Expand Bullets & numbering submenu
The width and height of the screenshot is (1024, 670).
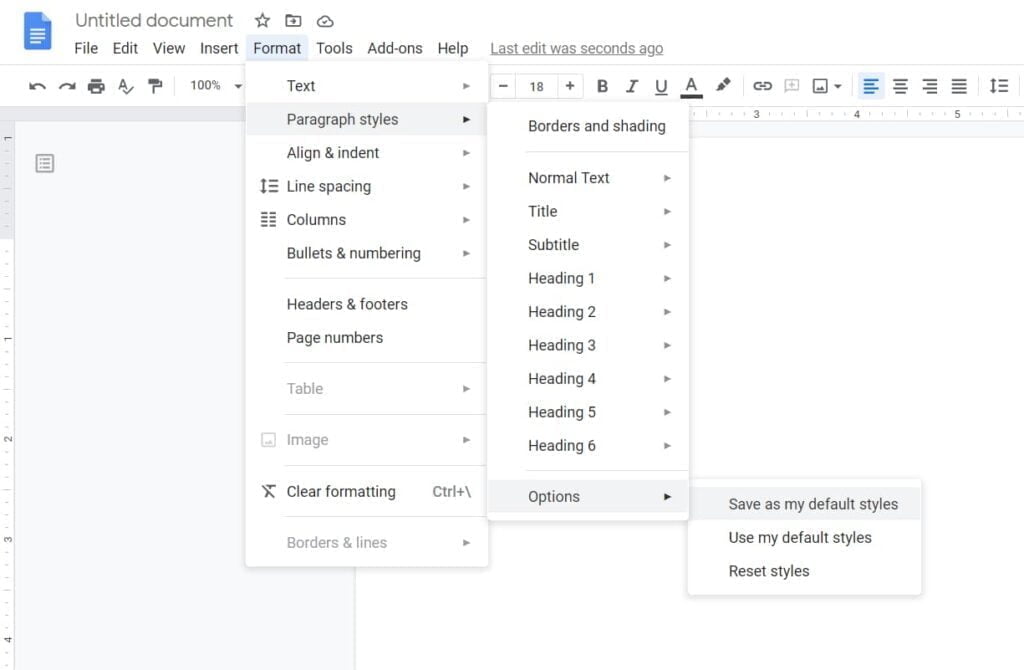tap(366, 253)
